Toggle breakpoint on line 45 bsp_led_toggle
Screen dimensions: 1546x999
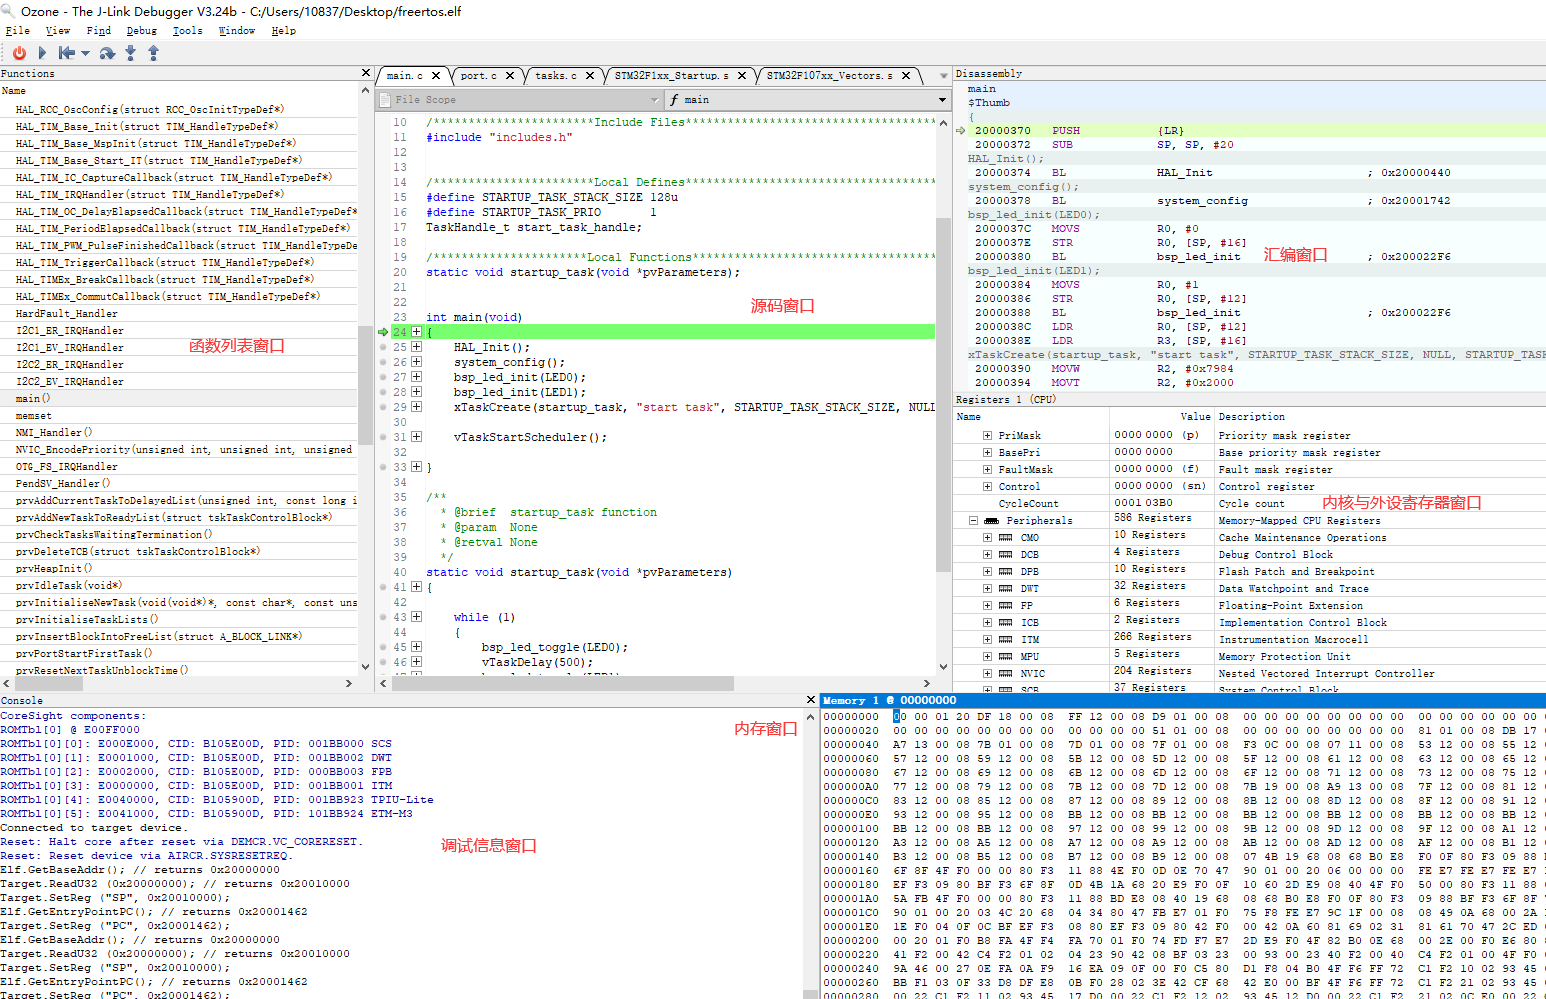[x=383, y=647]
